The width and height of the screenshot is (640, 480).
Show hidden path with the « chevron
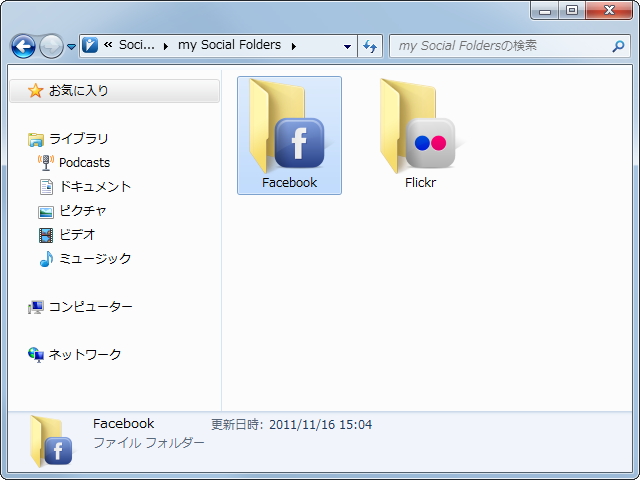coord(108,45)
